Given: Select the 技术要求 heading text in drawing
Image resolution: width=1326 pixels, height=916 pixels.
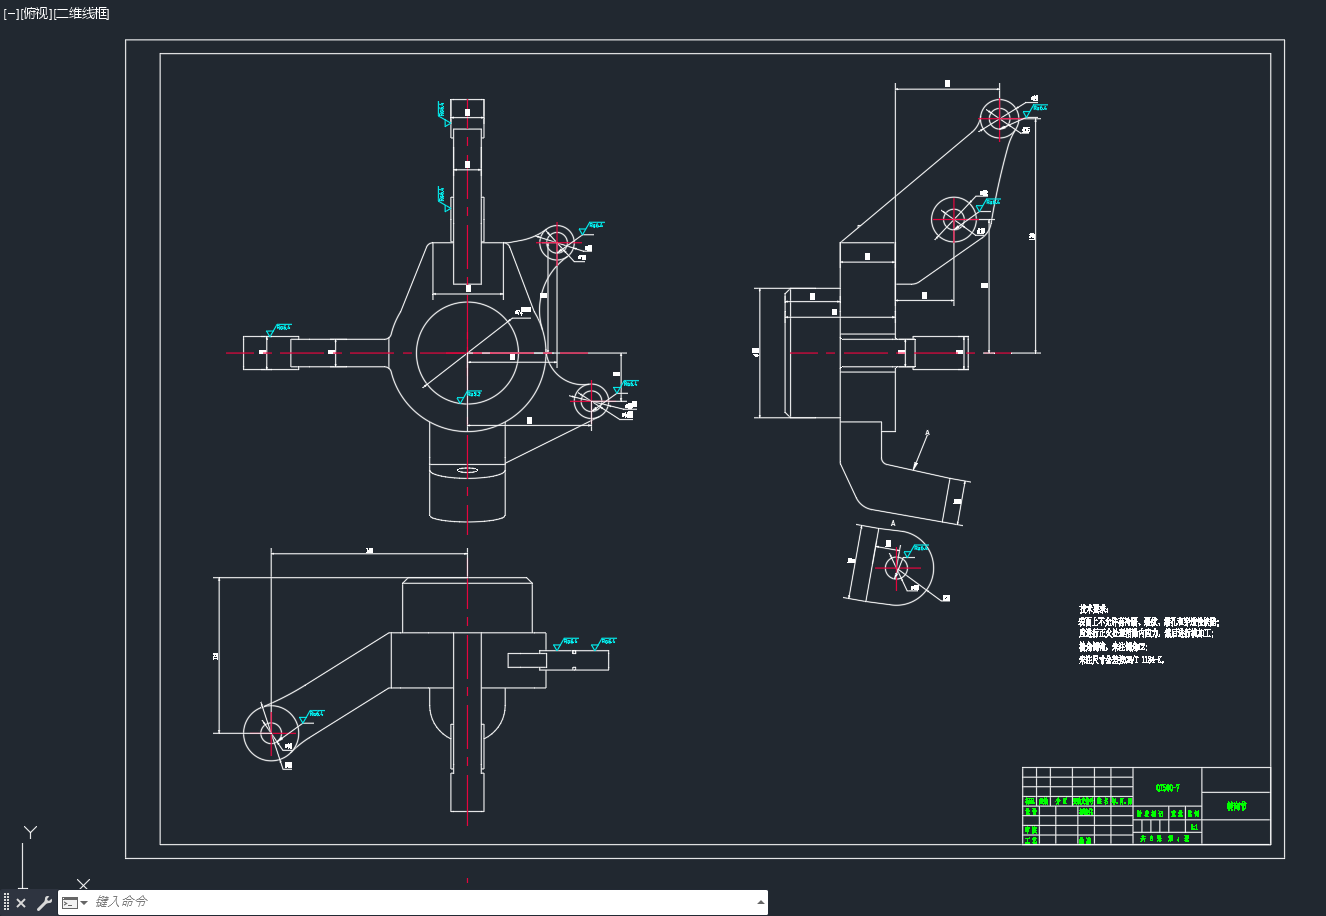Looking at the screenshot, I should pyautogui.click(x=1093, y=609).
